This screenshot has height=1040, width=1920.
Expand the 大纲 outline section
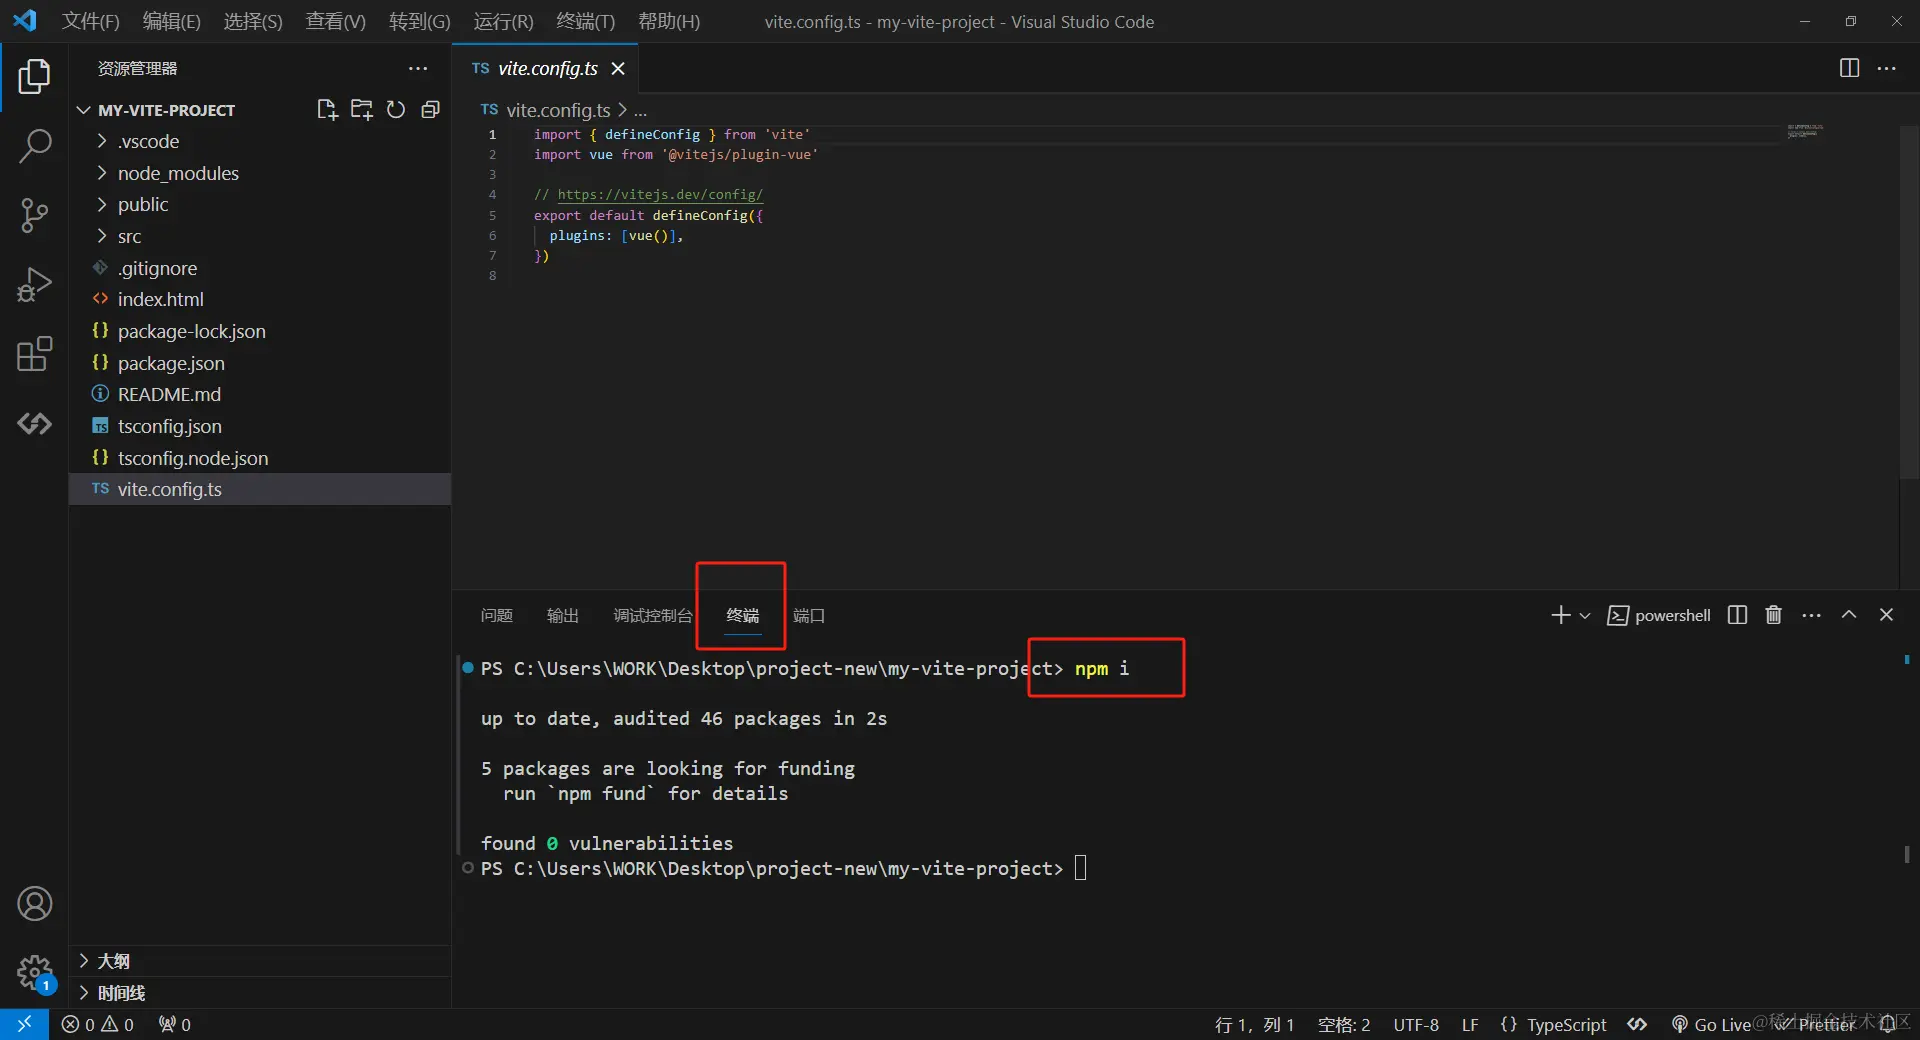click(x=260, y=961)
